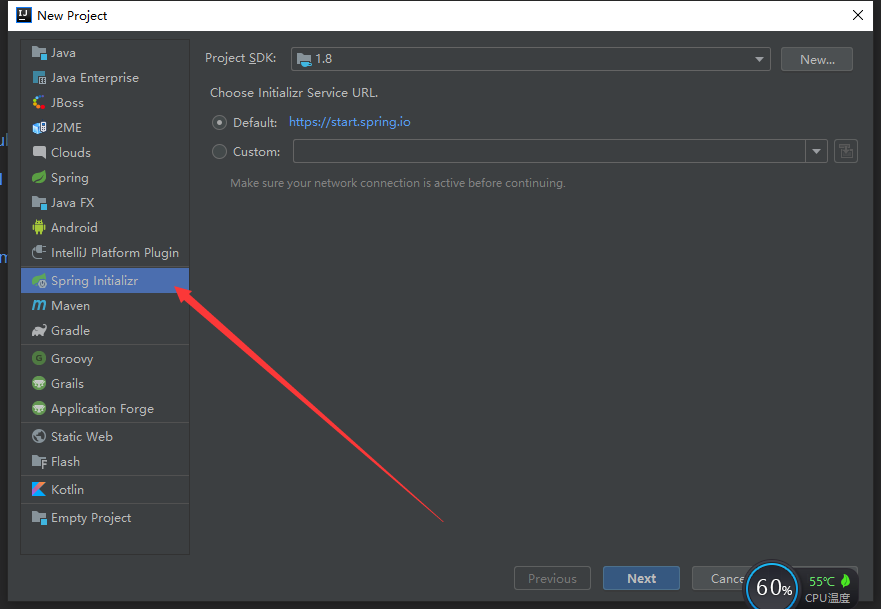Select Empty Project entry
Screen dimensions: 881x609
tap(105, 517)
